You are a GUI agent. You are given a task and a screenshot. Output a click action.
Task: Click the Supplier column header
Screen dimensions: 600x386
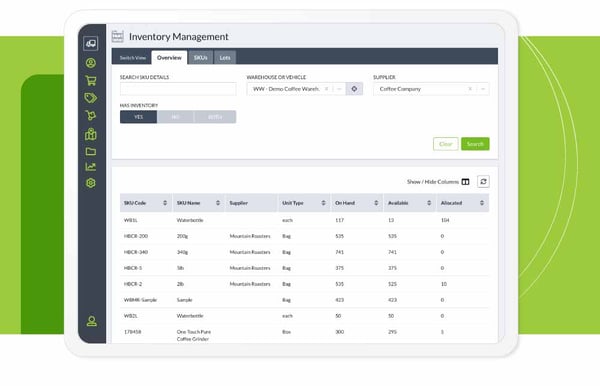point(251,203)
